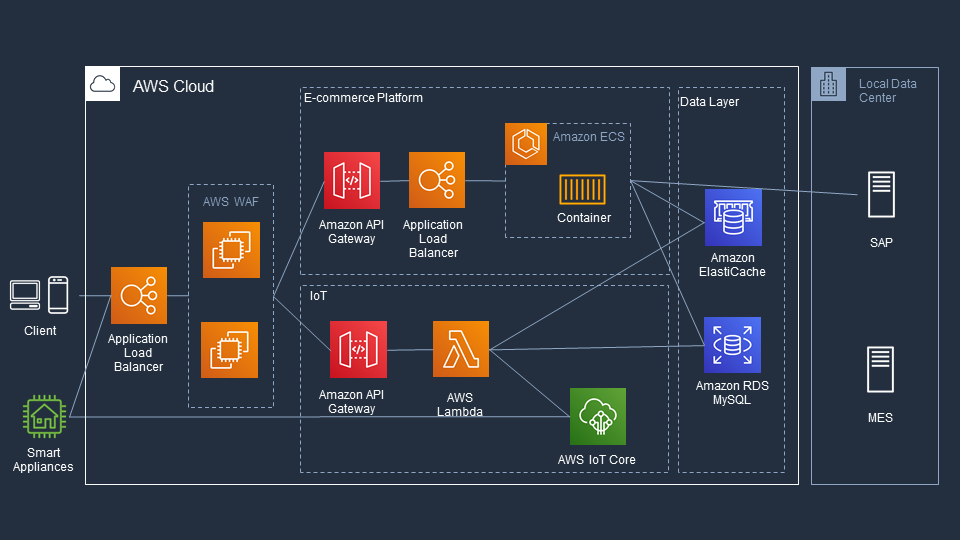Click the AWS Lambda icon
Viewport: 960px width, 540px height.
[x=461, y=349]
